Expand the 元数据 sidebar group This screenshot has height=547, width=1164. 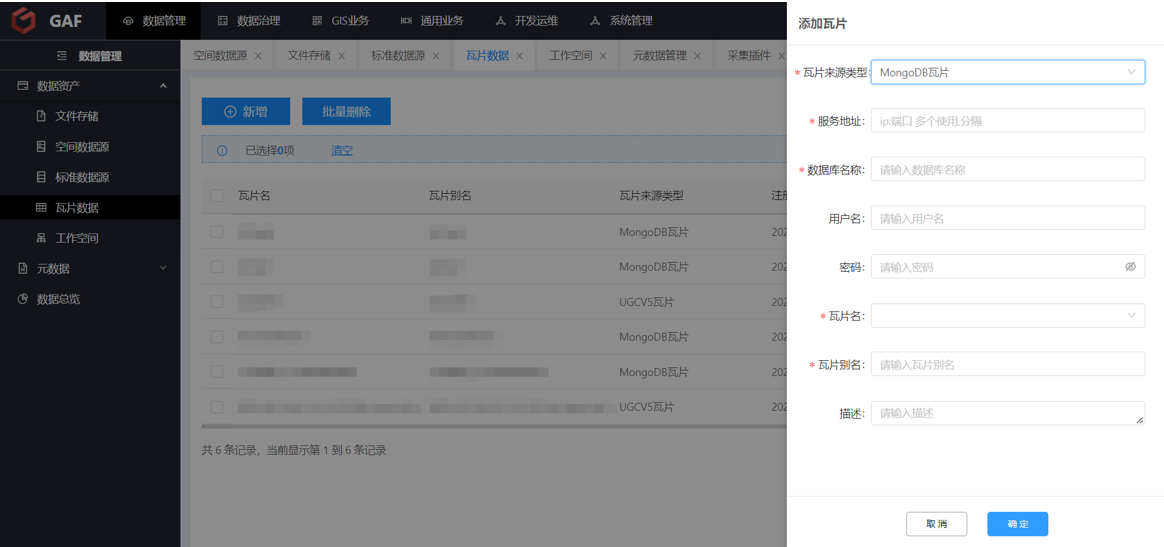(163, 268)
